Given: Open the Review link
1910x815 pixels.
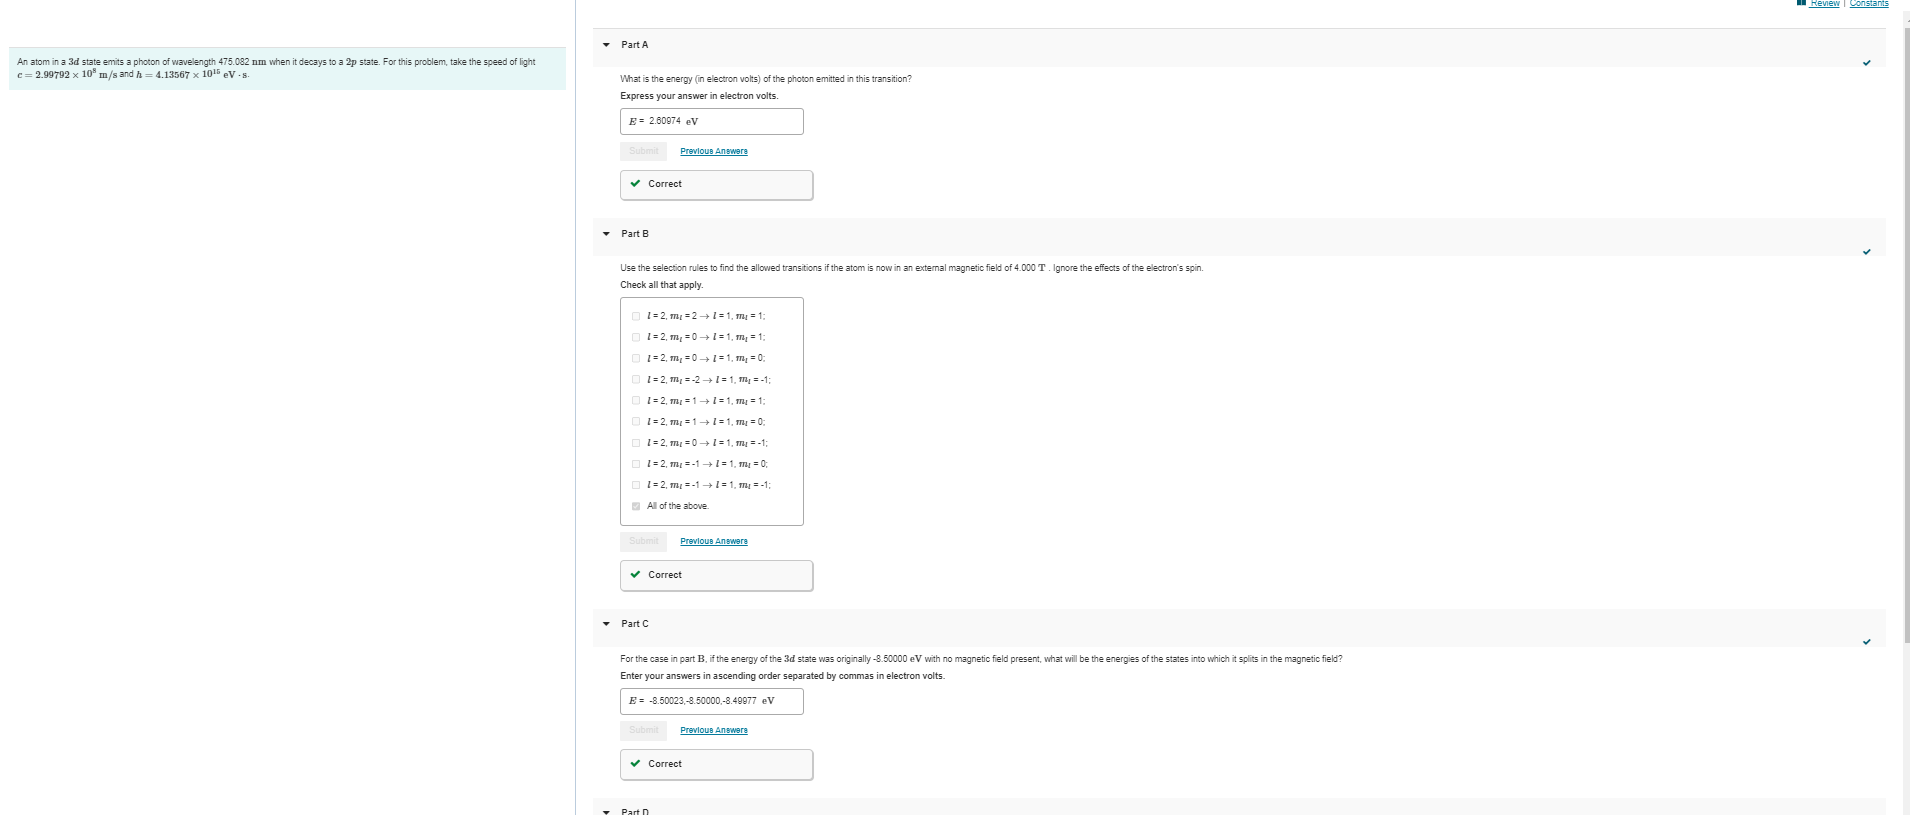Looking at the screenshot, I should (1824, 3).
